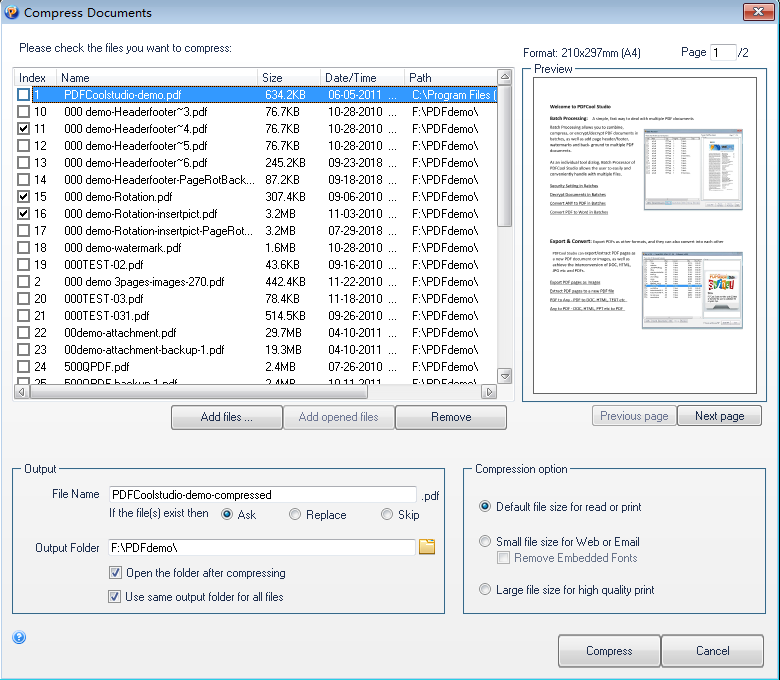Screen dimensions: 780x680
Task: Uncheck 000 demo-Rotation.pdf file checkbox
Action: tap(23, 196)
